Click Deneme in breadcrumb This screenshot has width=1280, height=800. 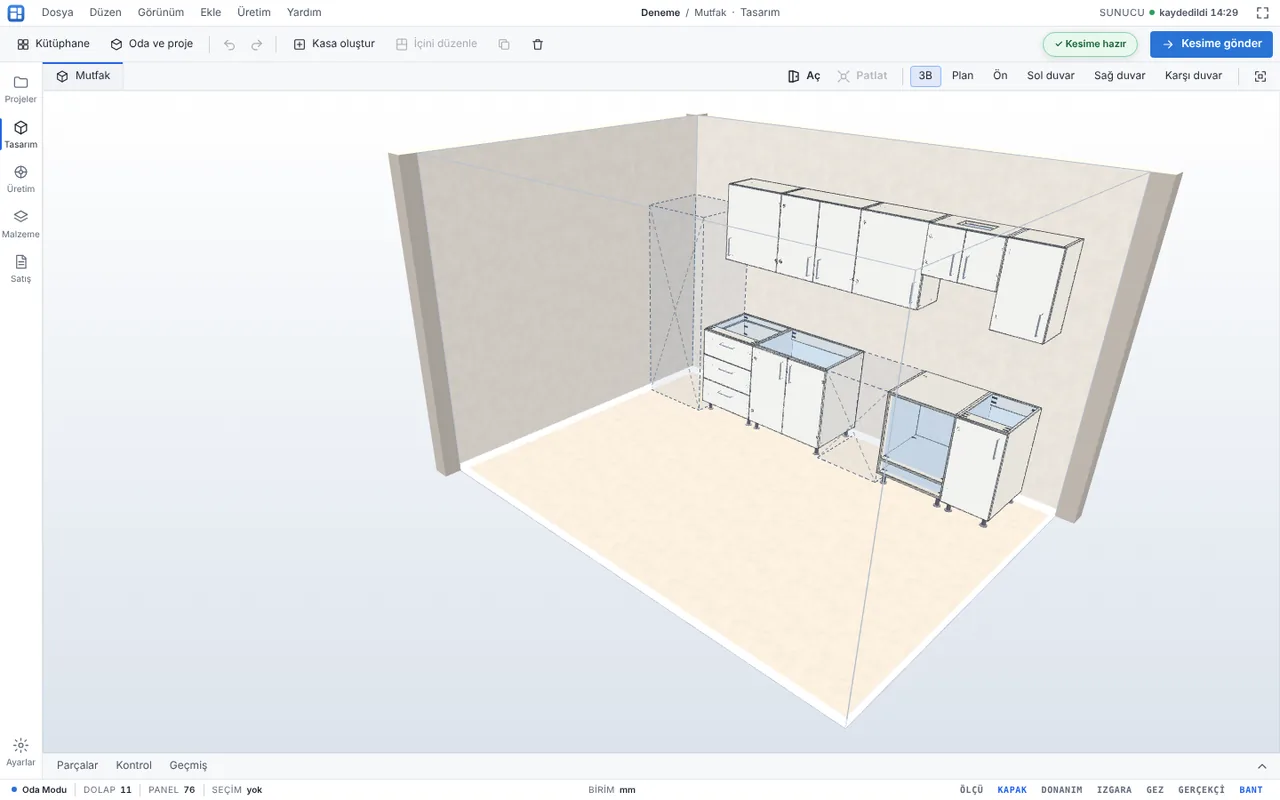660,13
